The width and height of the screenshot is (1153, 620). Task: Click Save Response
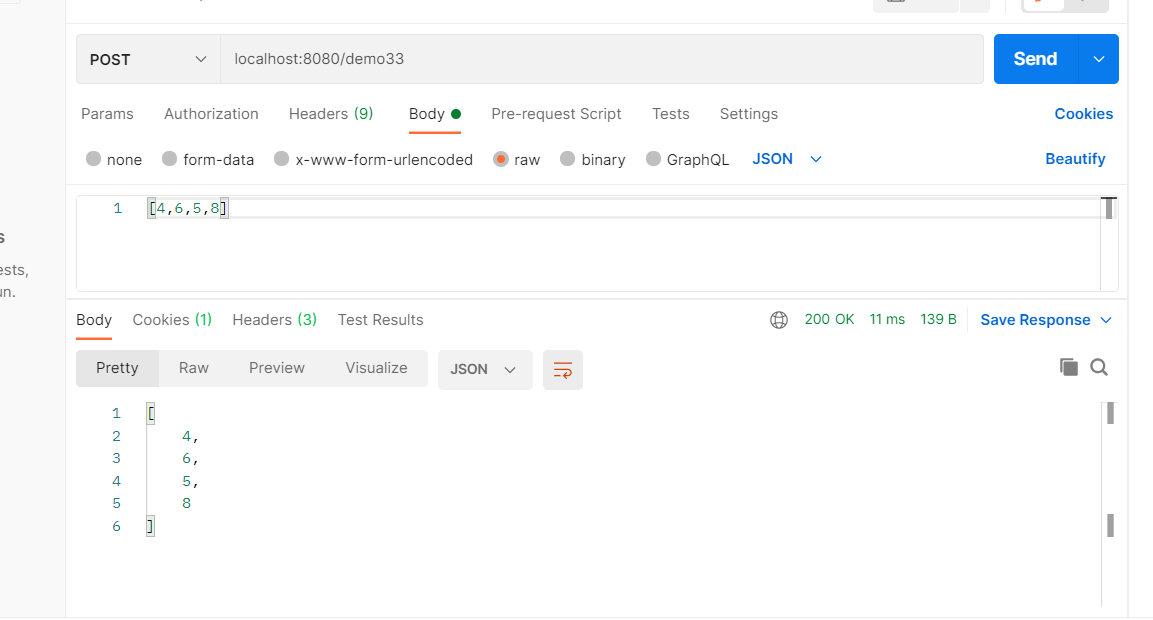click(1035, 320)
